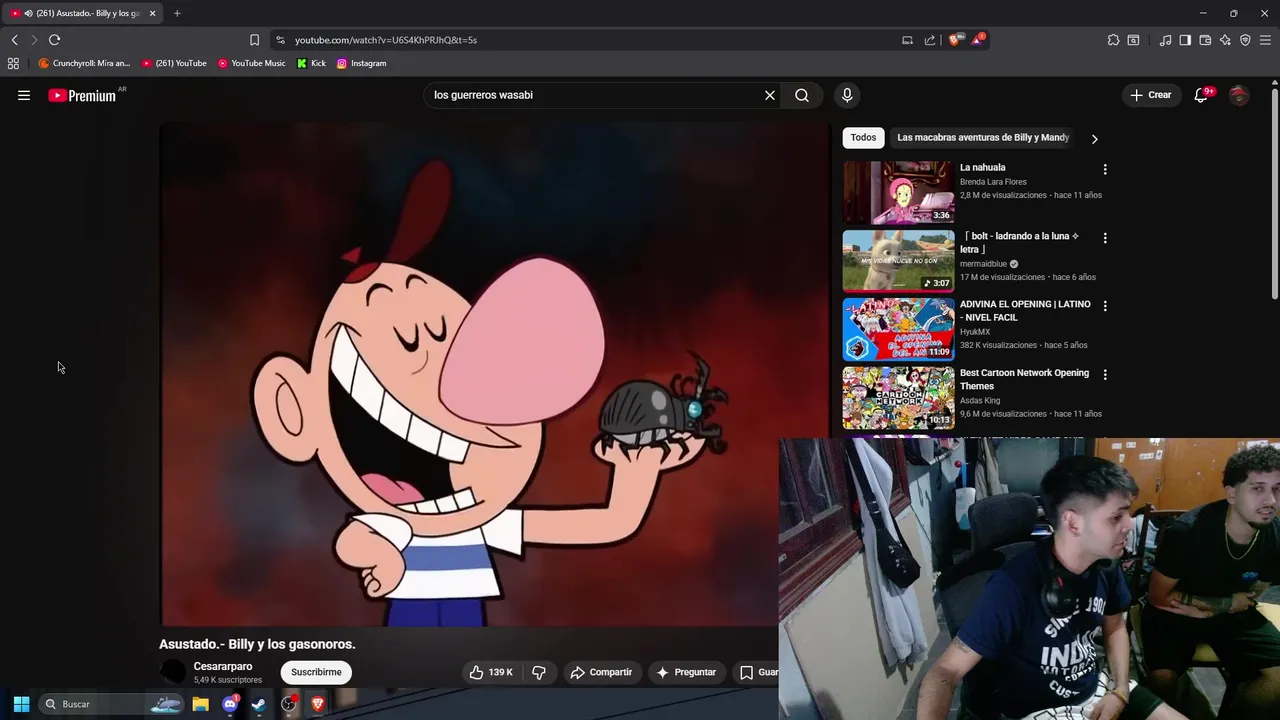
Task: Show more filter chips with right arrow
Action: tap(1094, 139)
